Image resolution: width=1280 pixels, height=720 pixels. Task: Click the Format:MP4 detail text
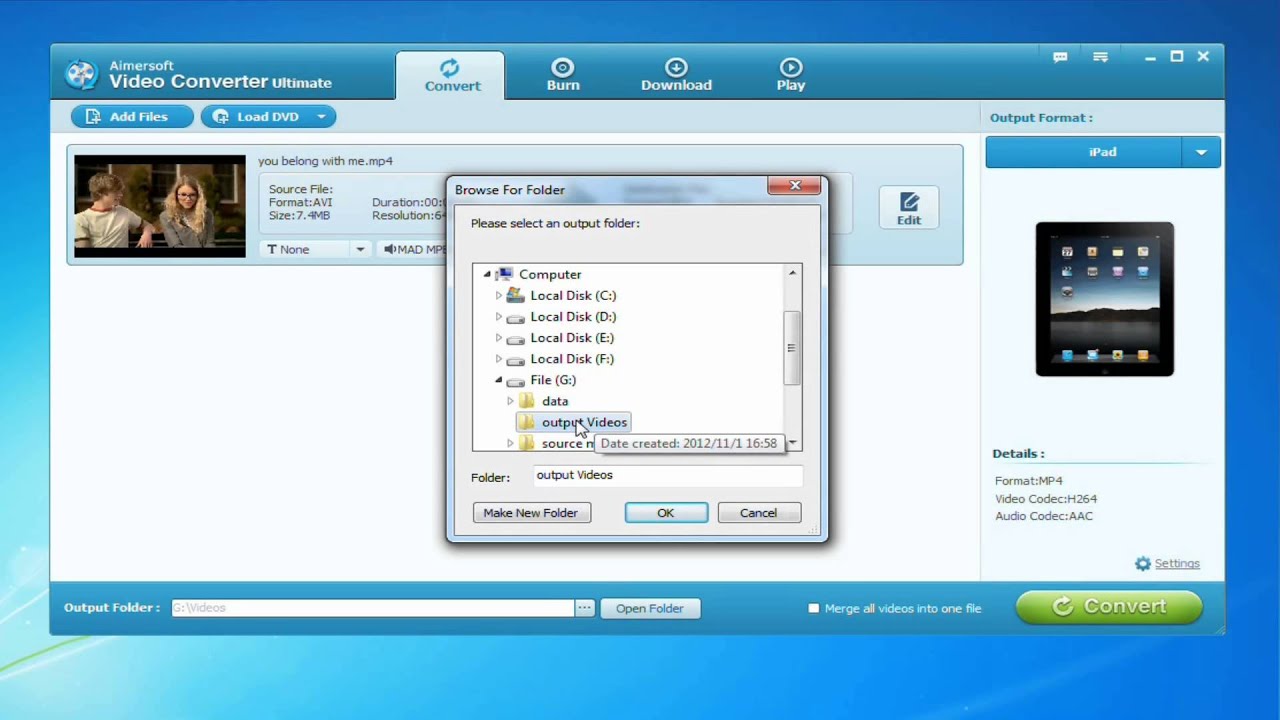(1029, 481)
